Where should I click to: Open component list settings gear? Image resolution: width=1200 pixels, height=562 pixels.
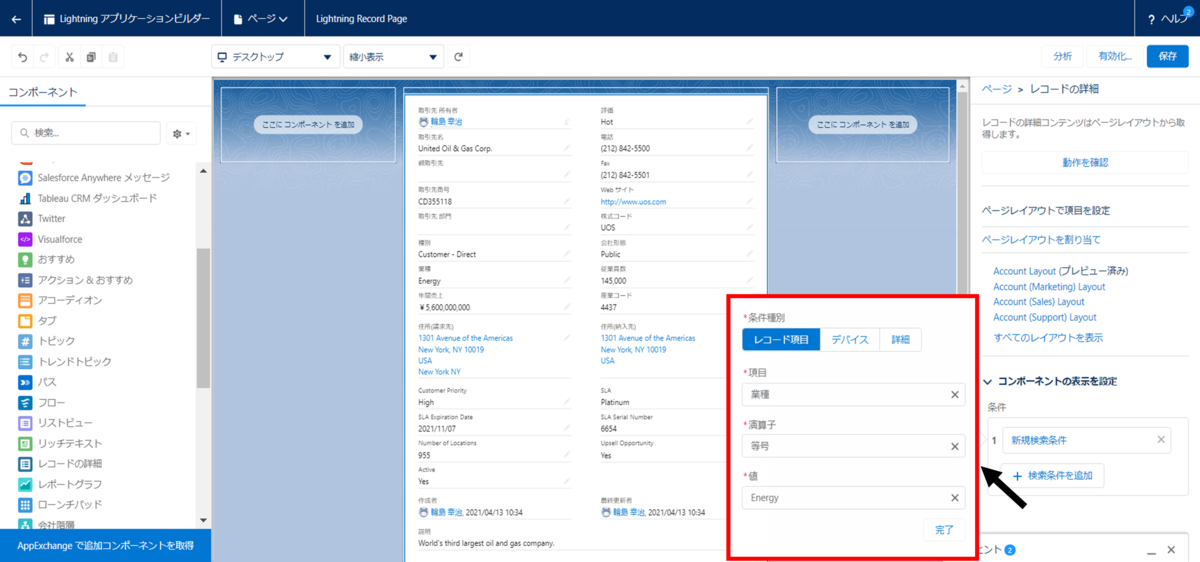[x=182, y=133]
